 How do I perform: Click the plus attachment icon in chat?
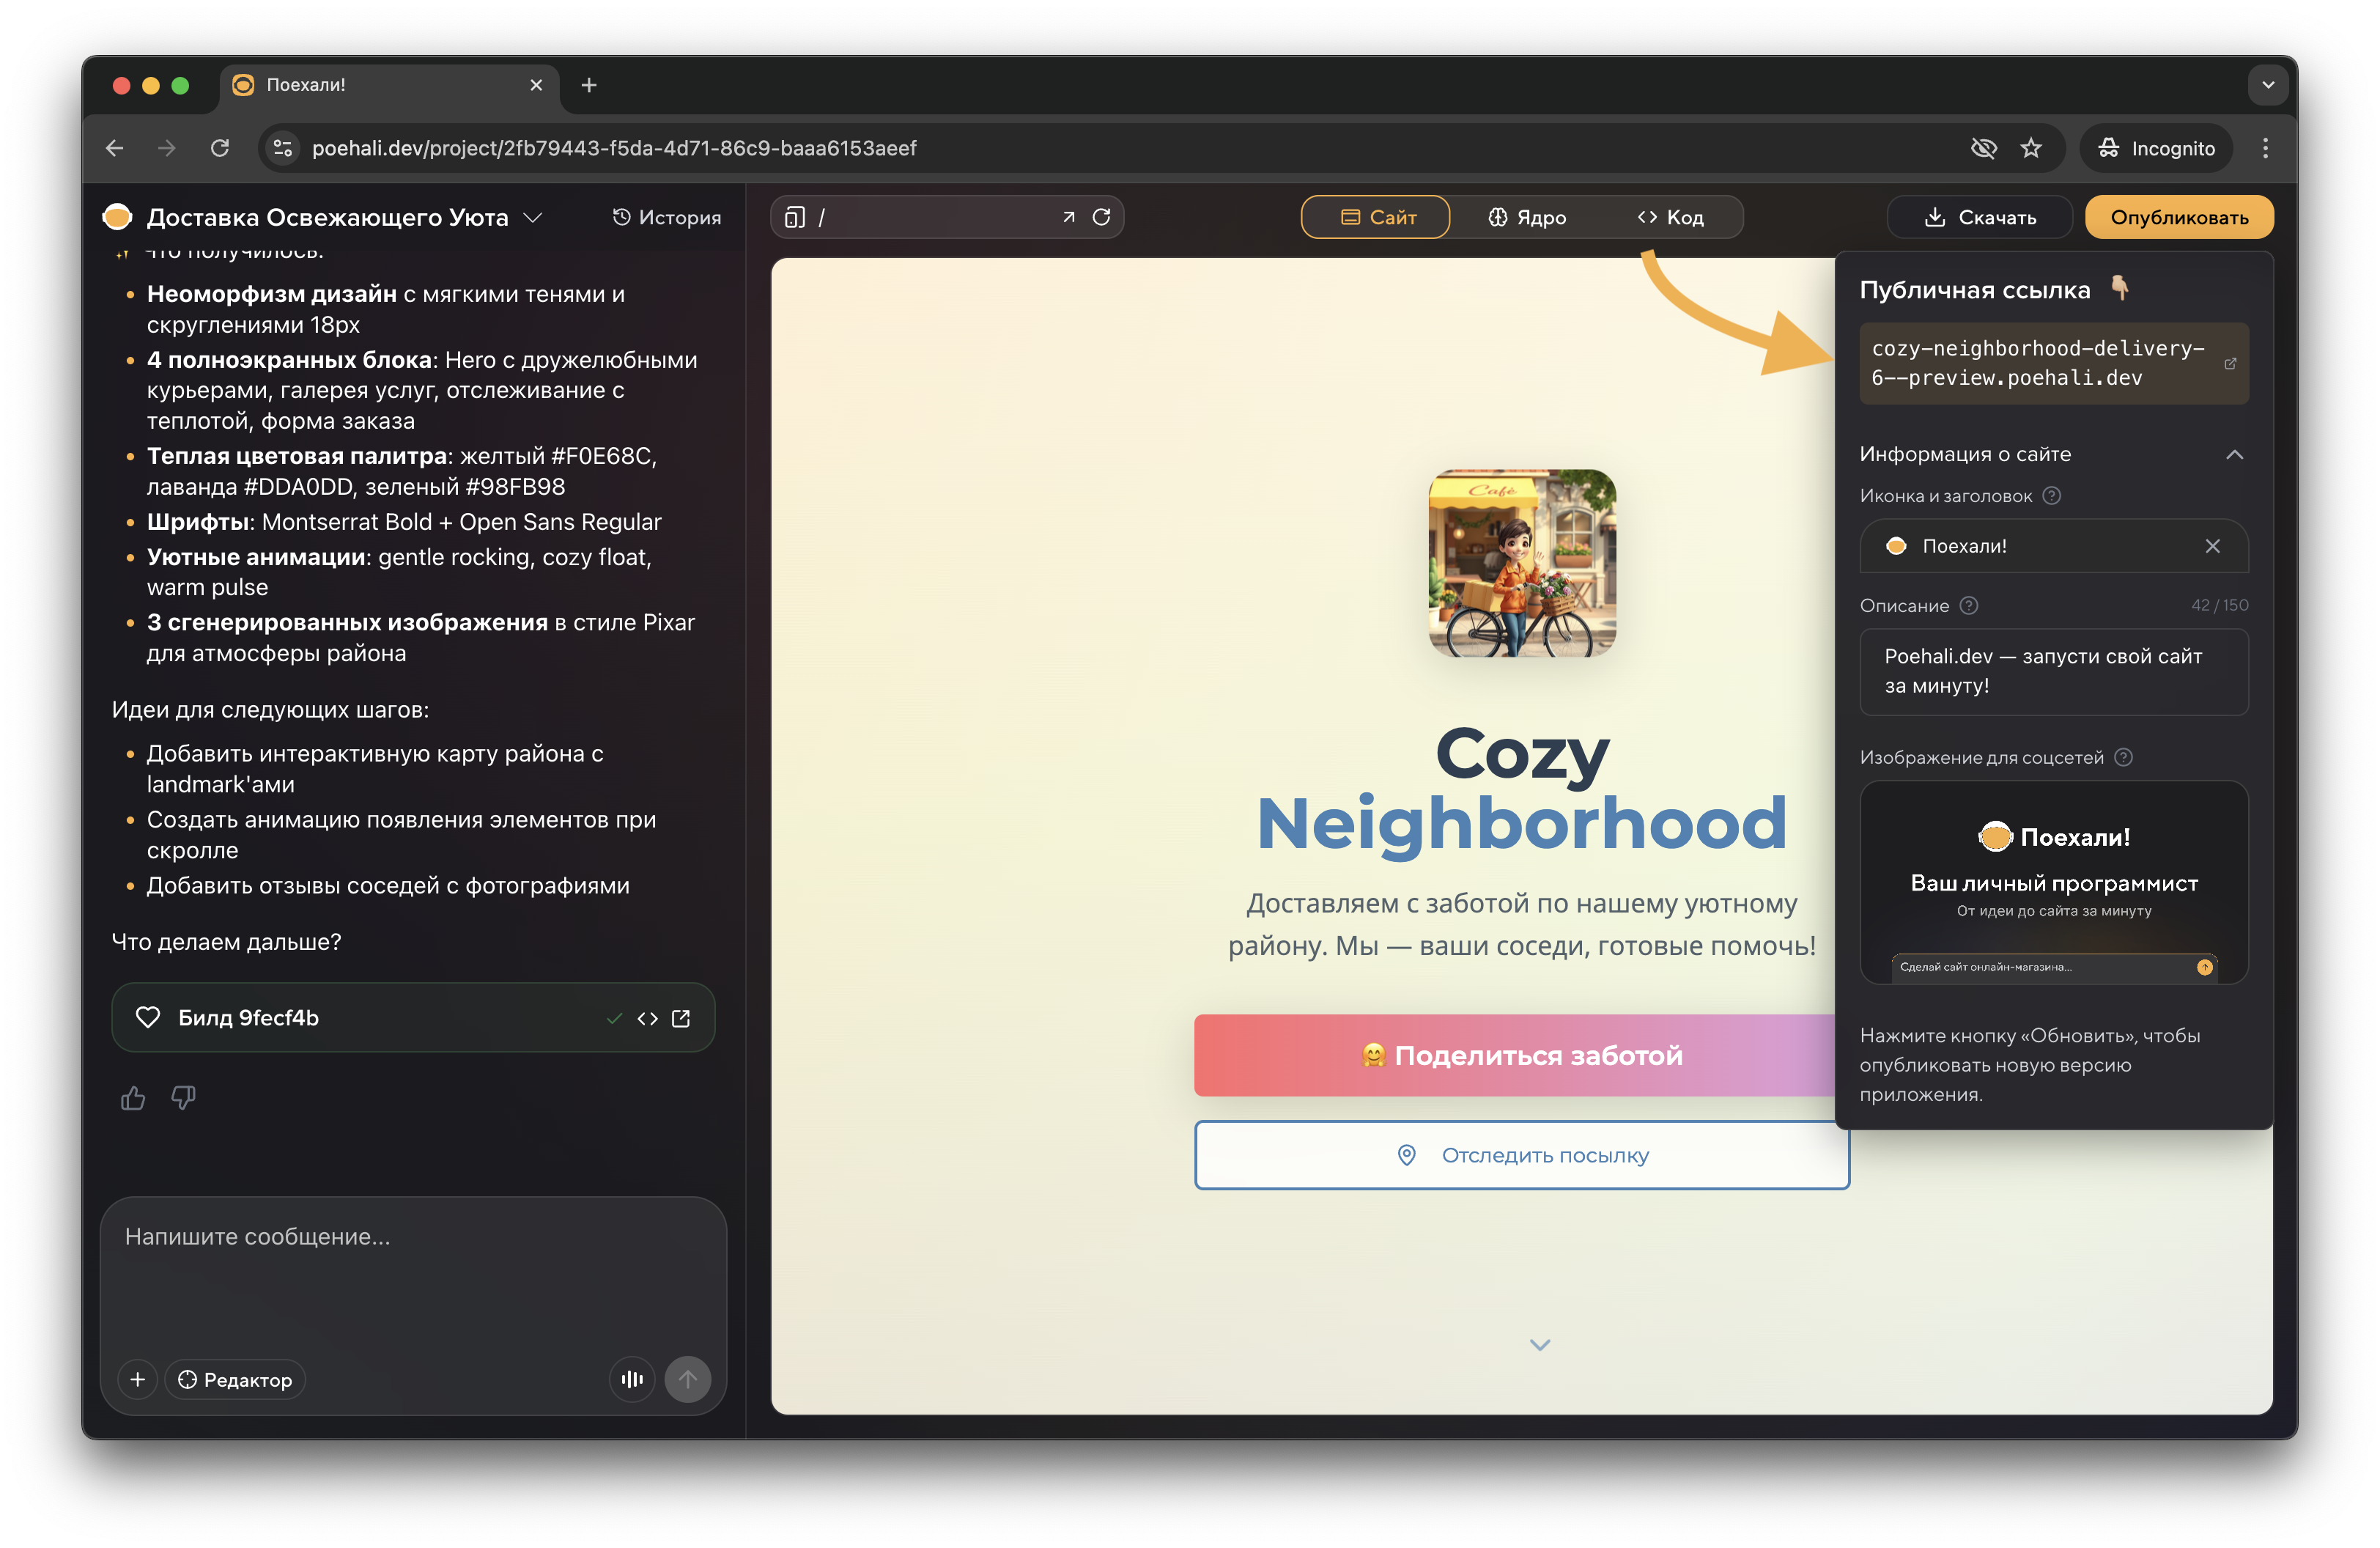coord(138,1379)
